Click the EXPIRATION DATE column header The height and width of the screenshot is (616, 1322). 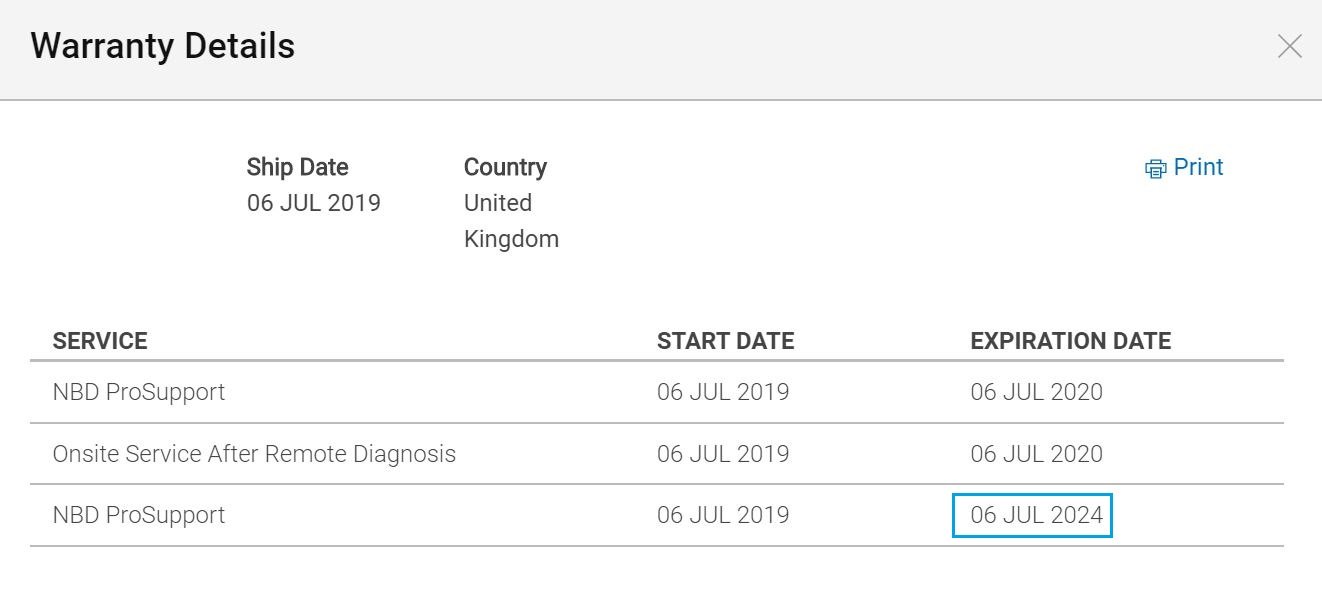coord(1070,341)
